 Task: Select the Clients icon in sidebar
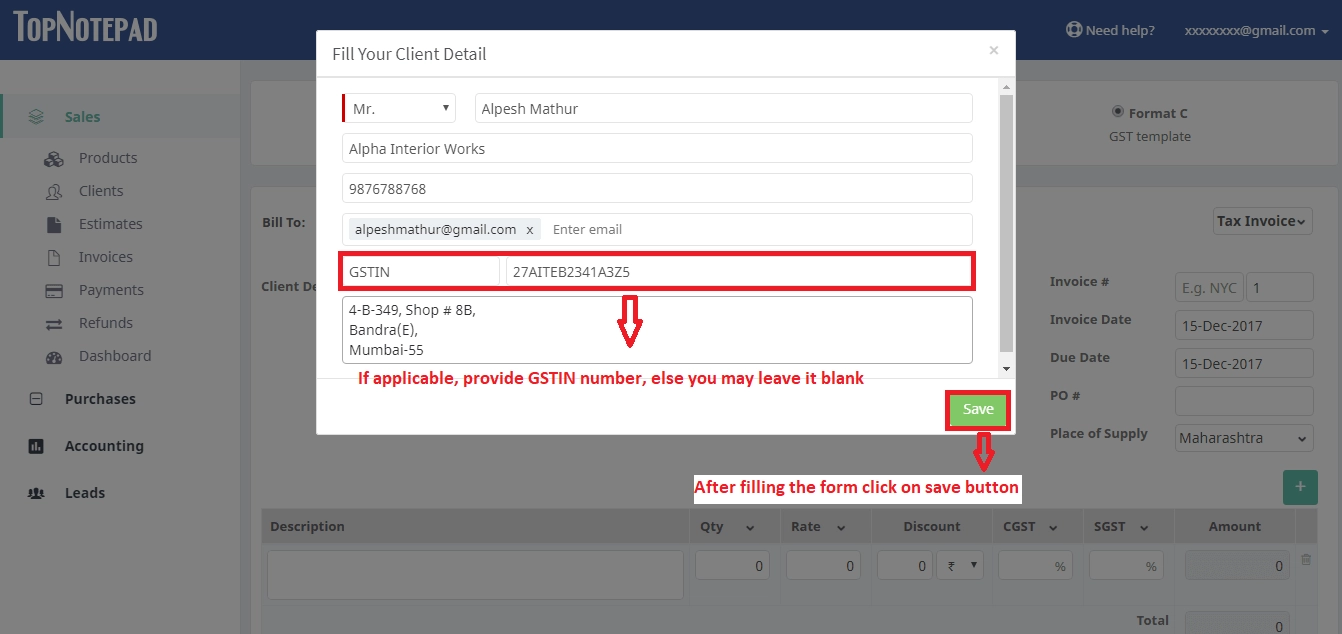click(54, 191)
